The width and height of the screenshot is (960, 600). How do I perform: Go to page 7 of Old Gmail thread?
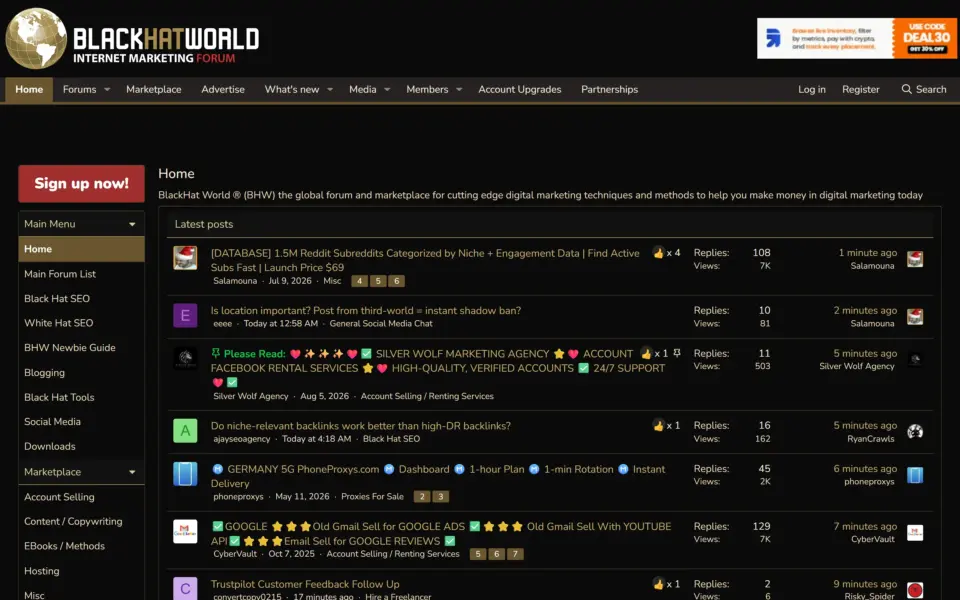click(x=515, y=554)
